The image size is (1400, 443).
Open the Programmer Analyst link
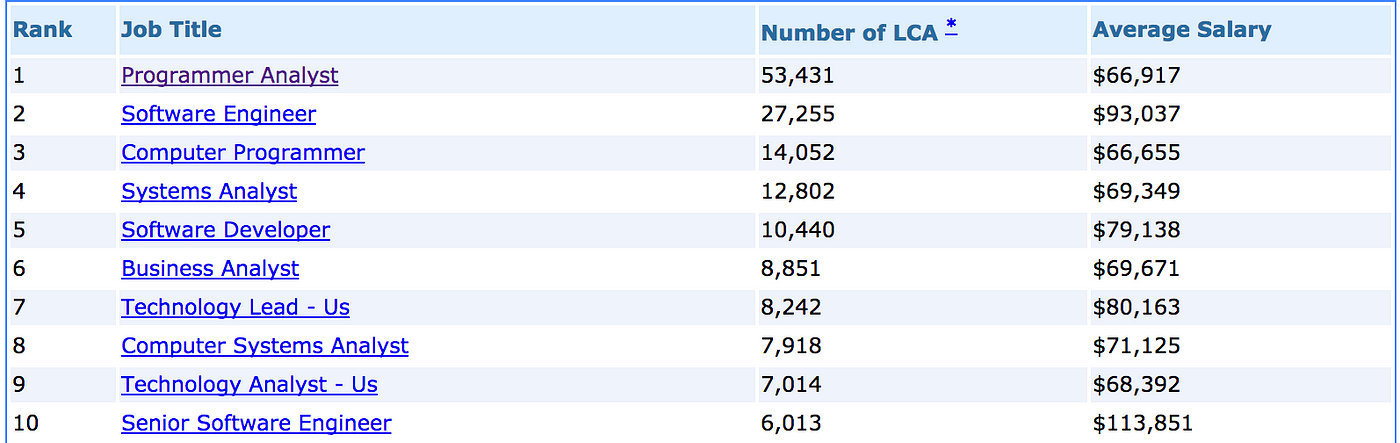pos(230,75)
